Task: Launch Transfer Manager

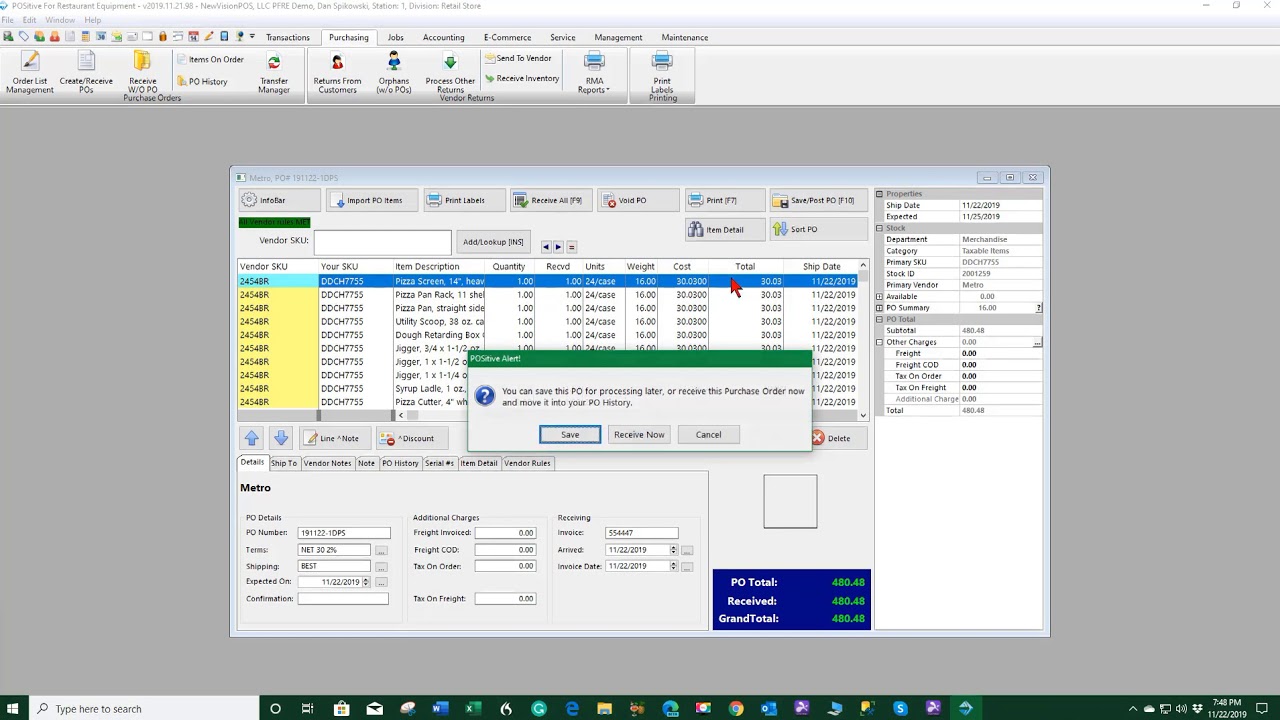Action: (x=274, y=74)
